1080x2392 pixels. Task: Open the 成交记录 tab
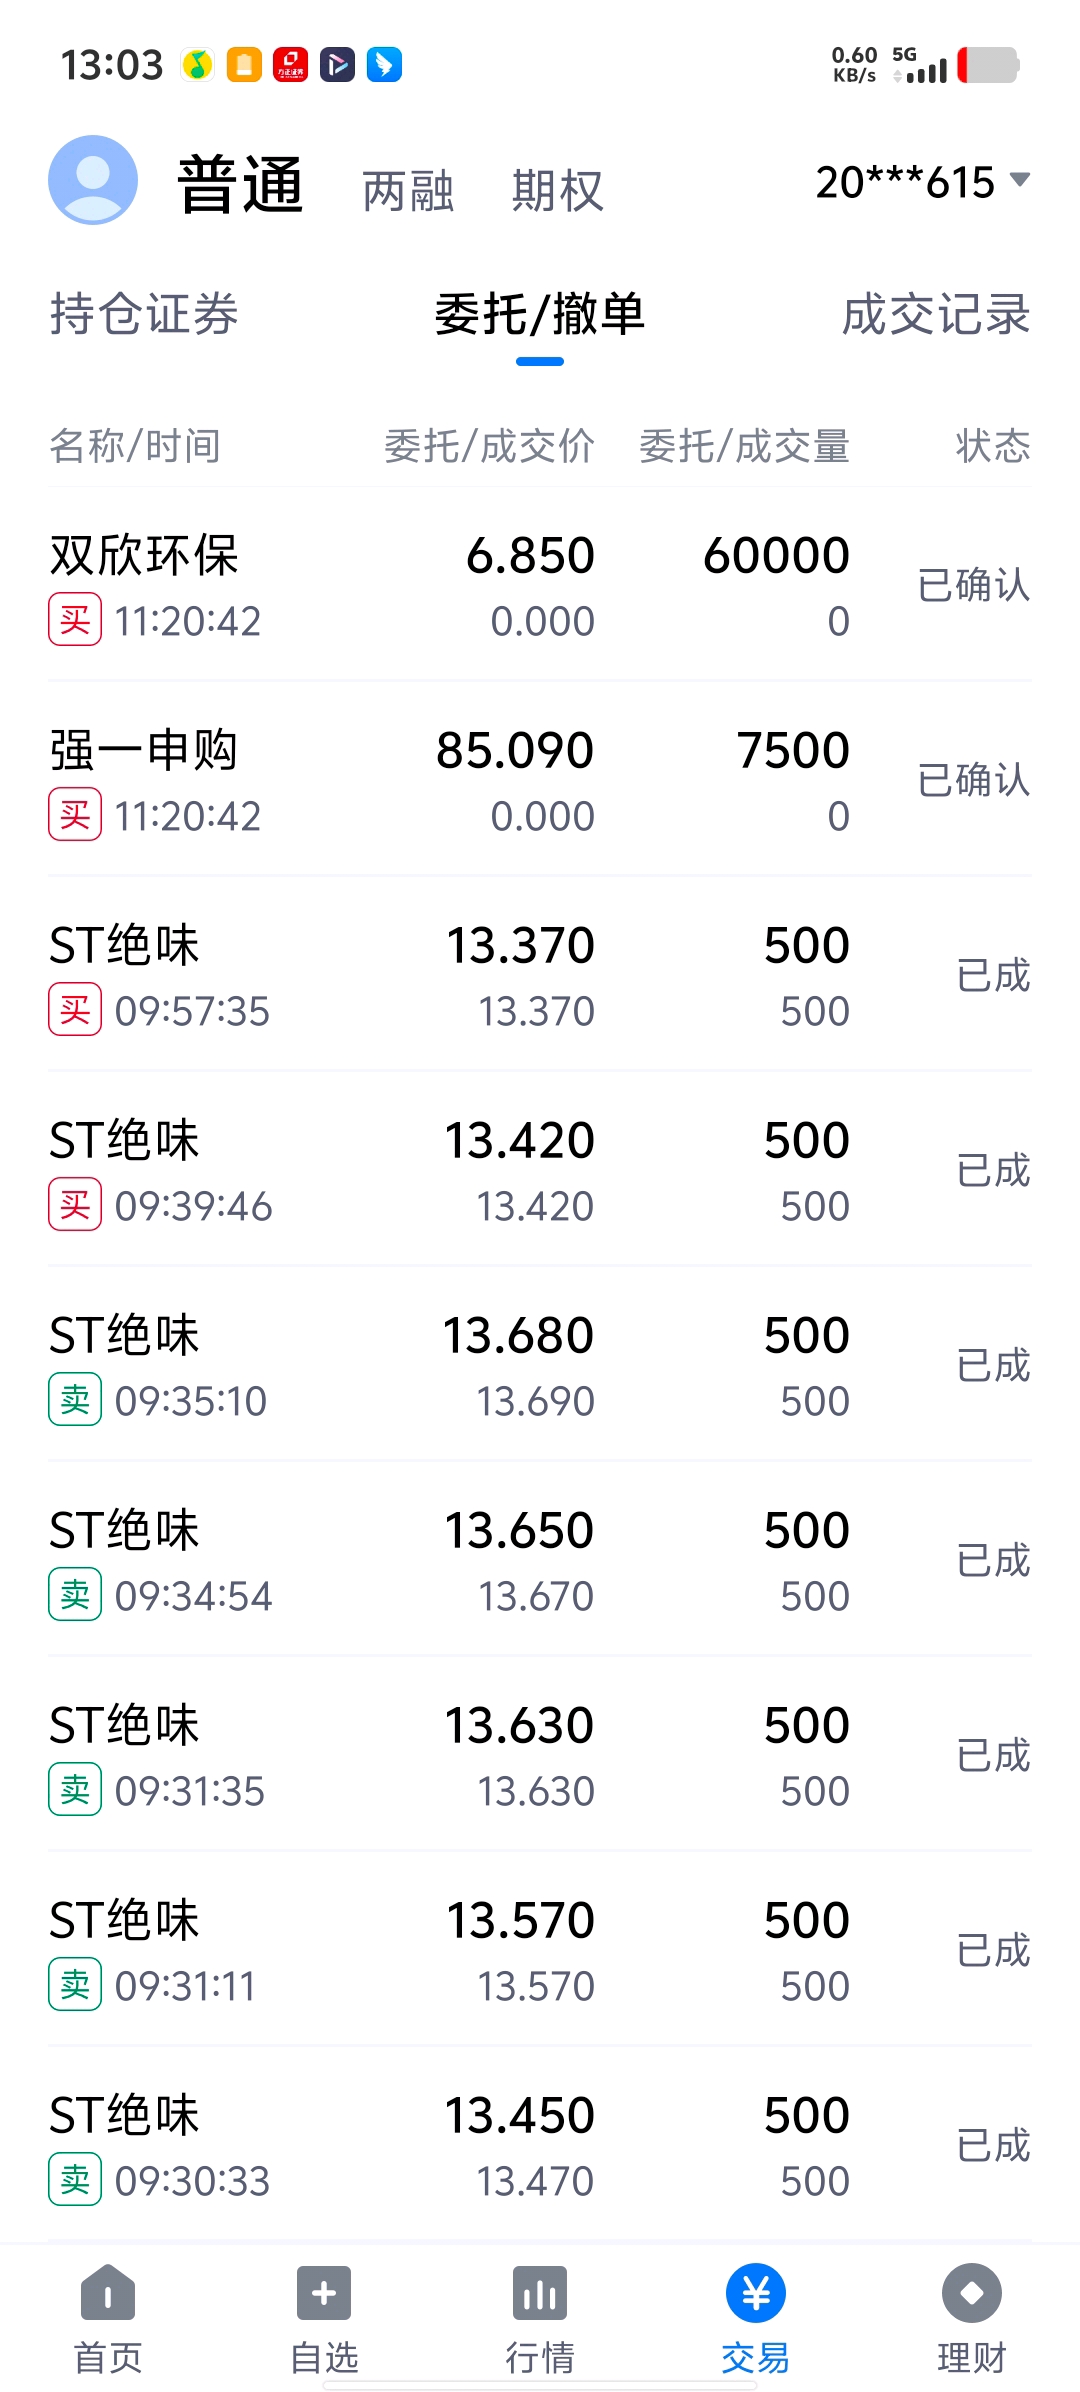point(936,314)
